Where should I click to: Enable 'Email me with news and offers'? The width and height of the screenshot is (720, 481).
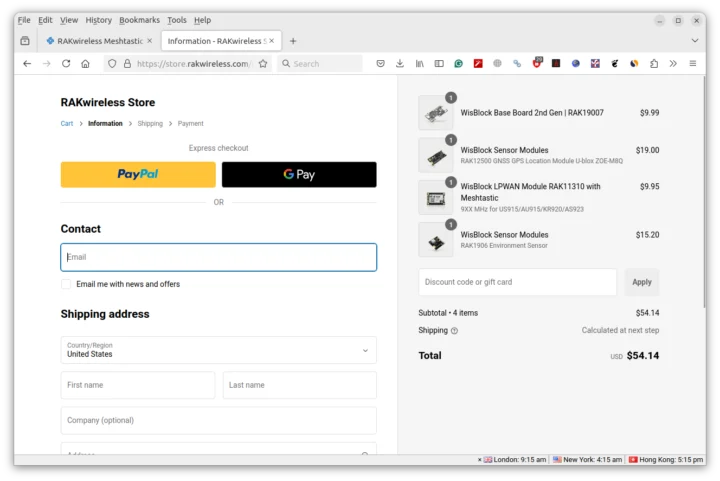(x=66, y=284)
